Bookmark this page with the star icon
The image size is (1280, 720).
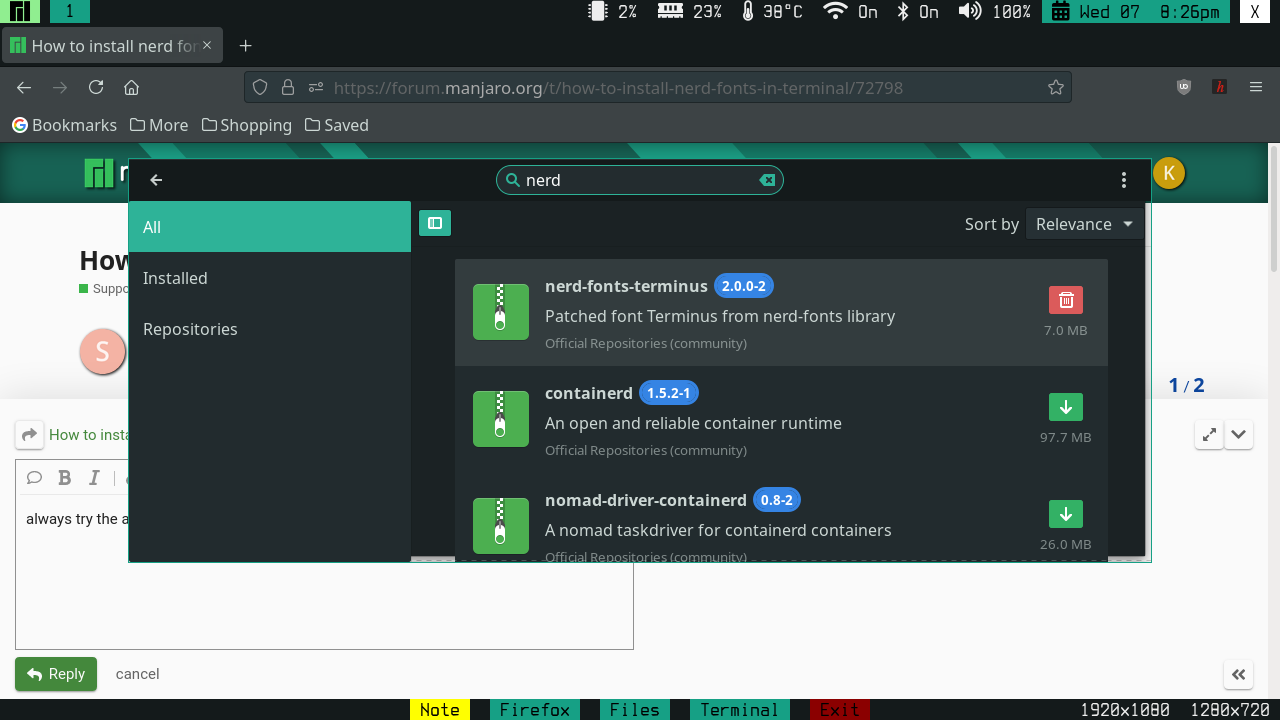point(1055,88)
